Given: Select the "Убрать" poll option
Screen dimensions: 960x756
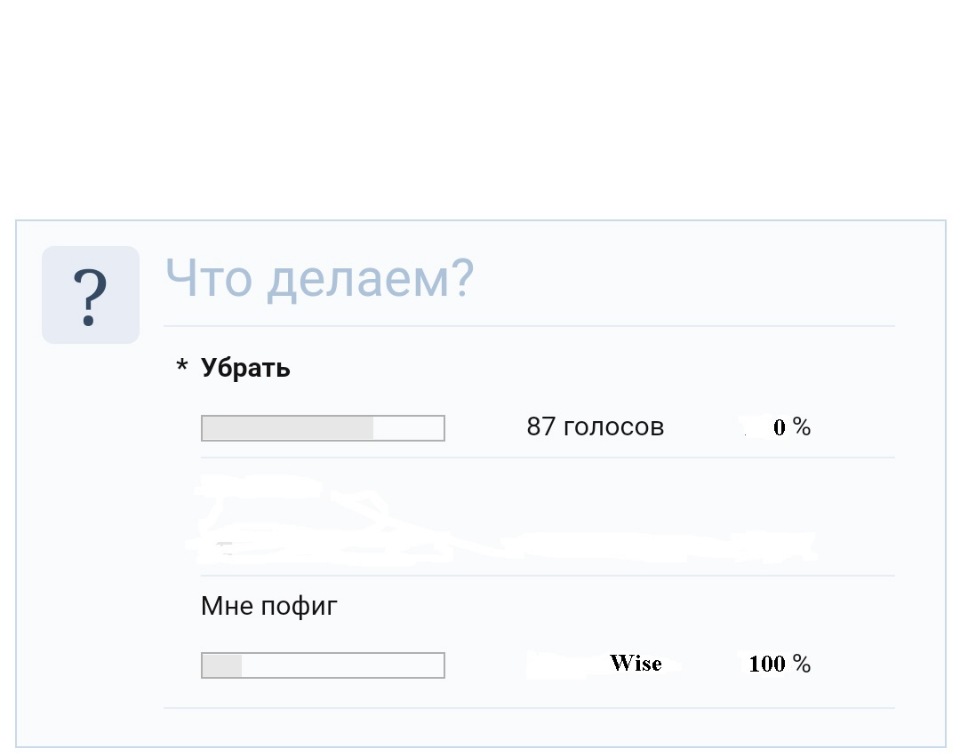Looking at the screenshot, I should (246, 368).
